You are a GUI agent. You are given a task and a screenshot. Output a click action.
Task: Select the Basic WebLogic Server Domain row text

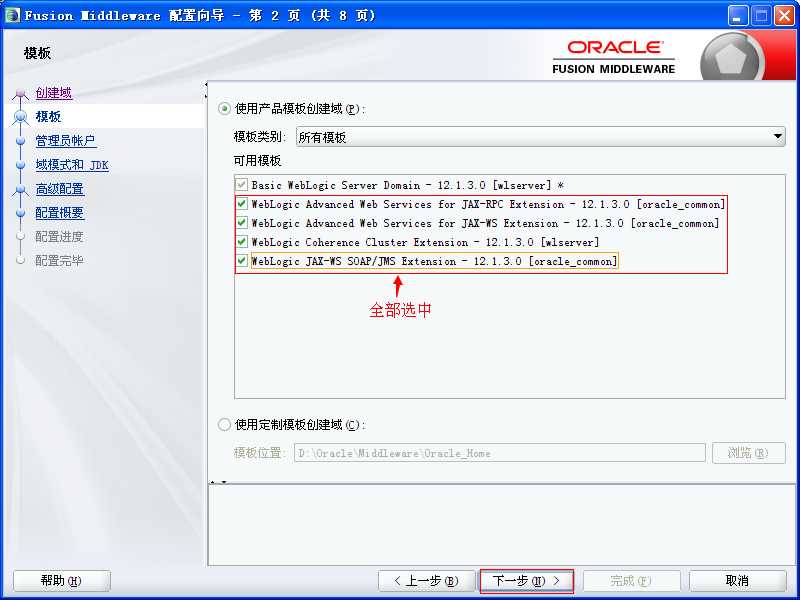[x=407, y=185]
